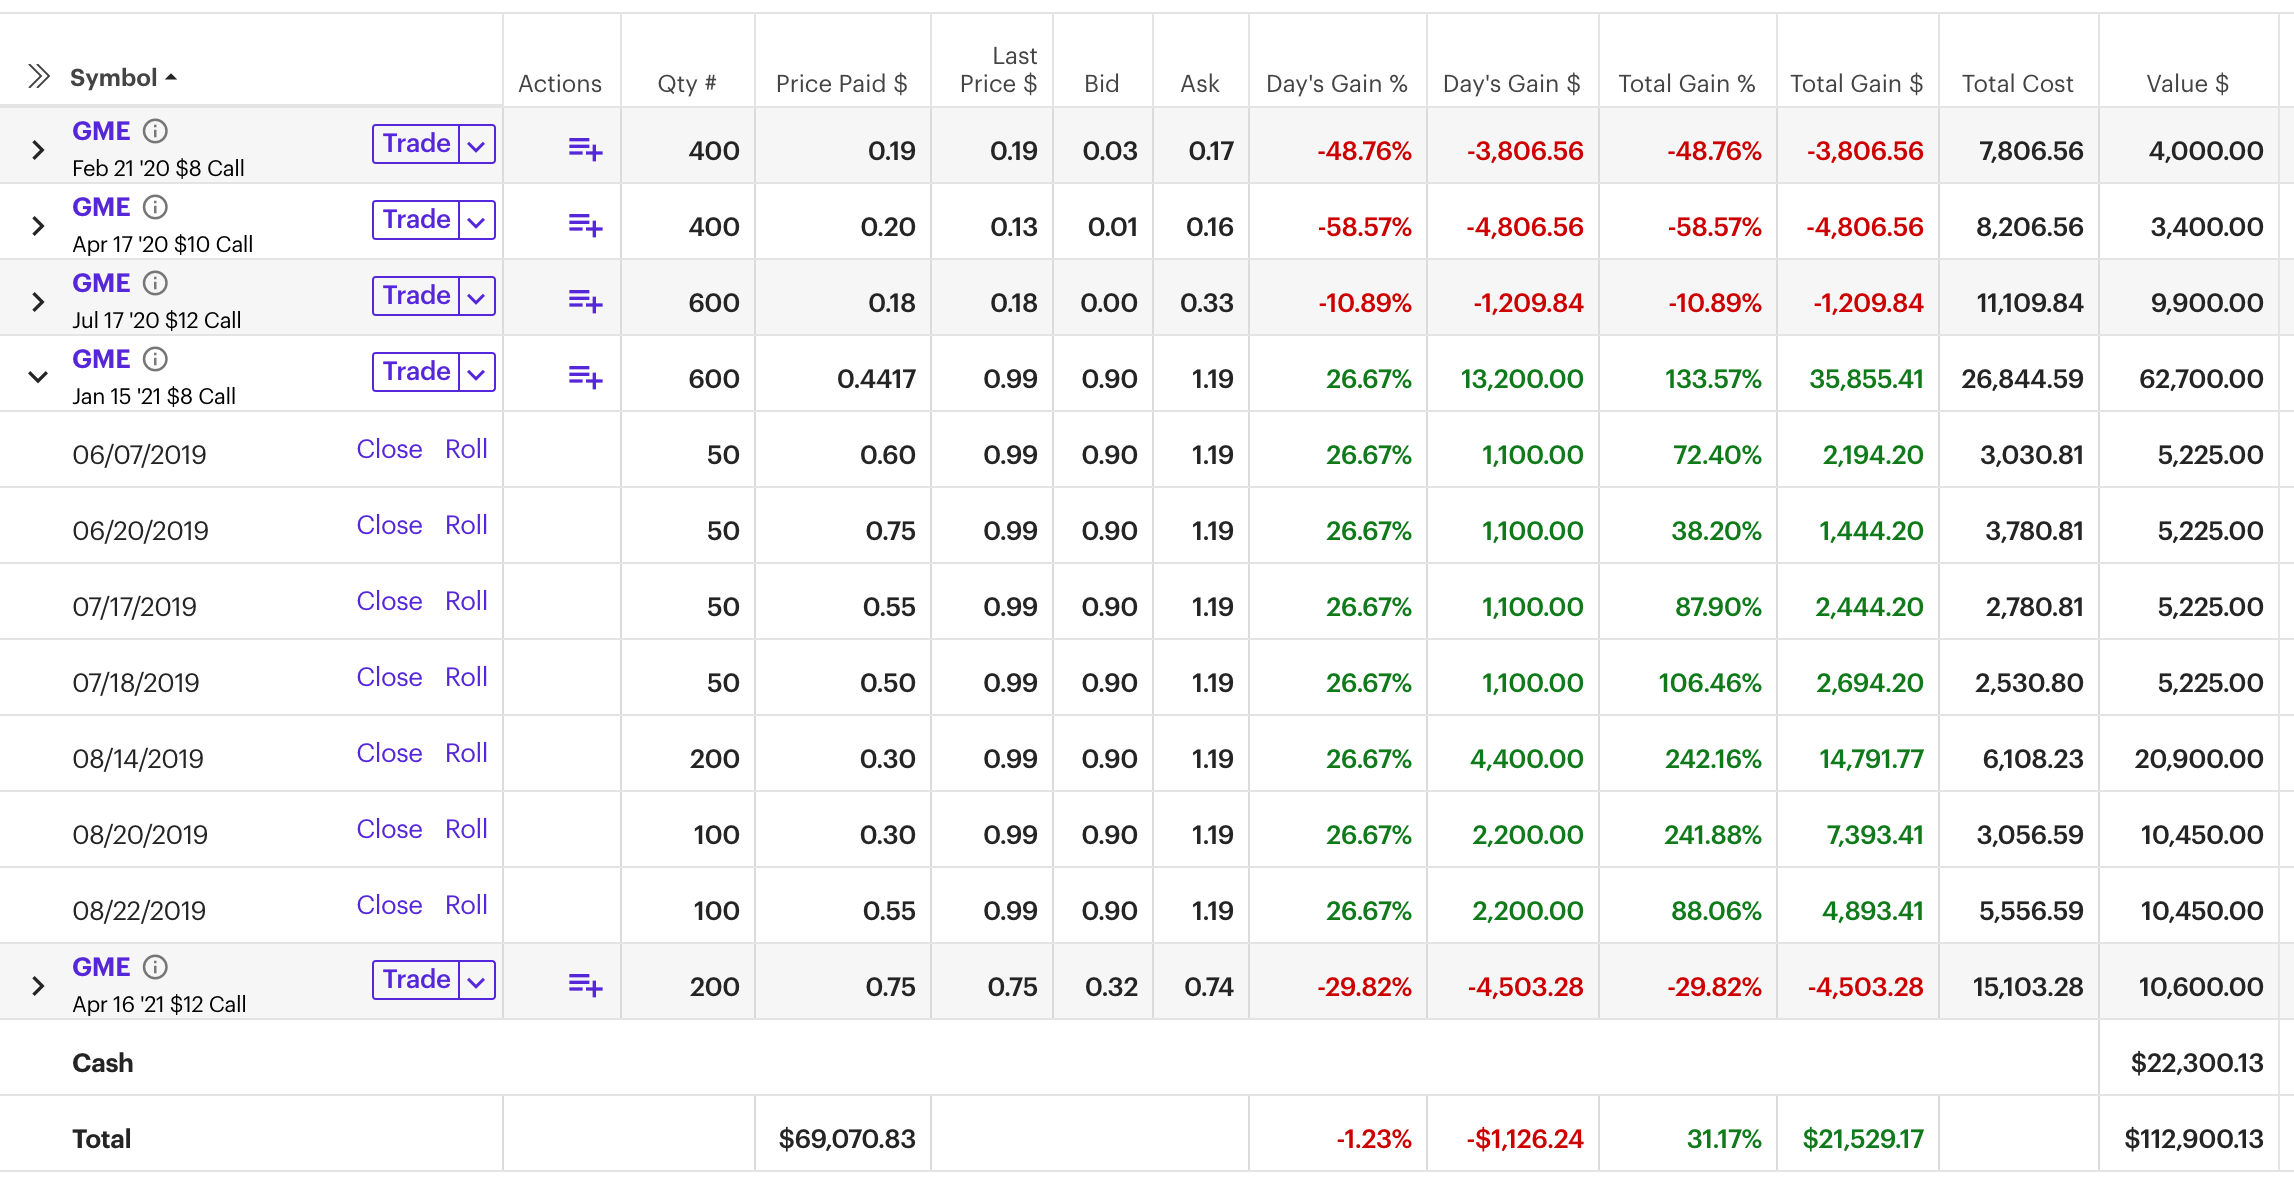Roll the 08/14/2019 lot
This screenshot has width=2294, height=1188.
click(x=466, y=753)
